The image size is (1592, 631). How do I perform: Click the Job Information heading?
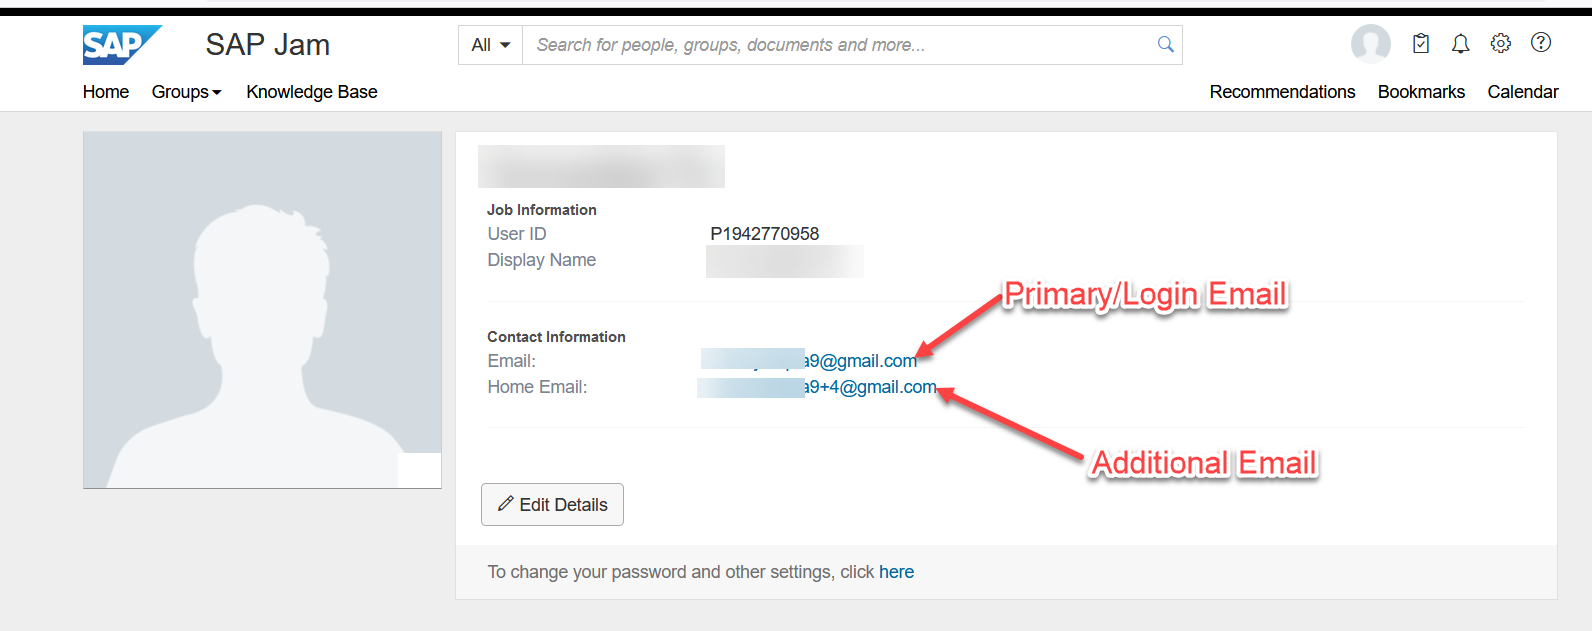[542, 210]
